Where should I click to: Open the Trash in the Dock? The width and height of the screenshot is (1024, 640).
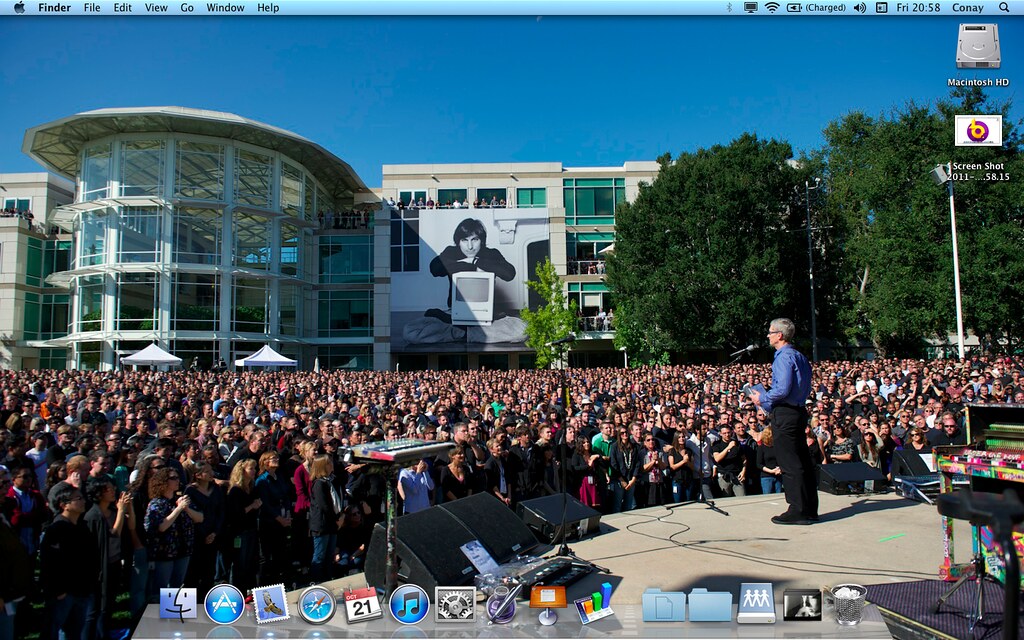tap(848, 604)
